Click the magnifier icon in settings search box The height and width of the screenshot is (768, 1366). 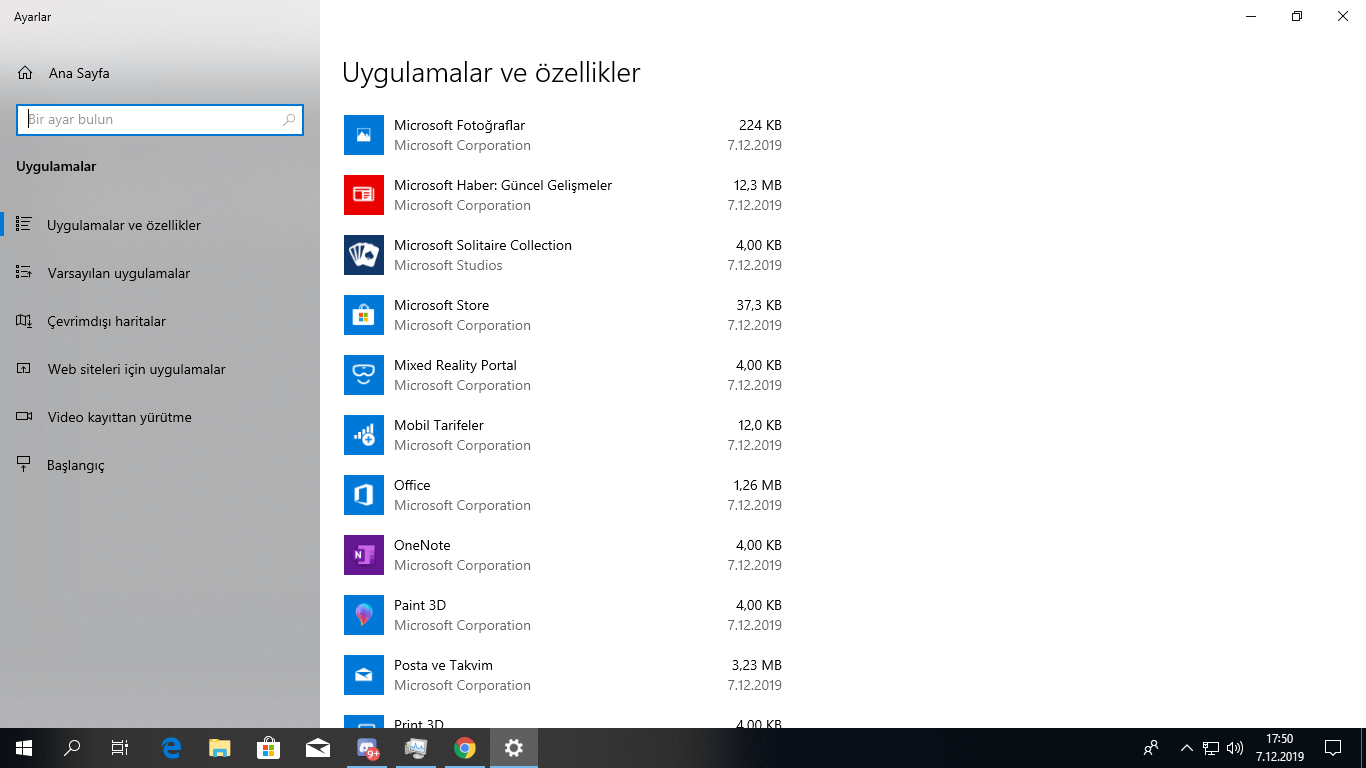pyautogui.click(x=289, y=119)
